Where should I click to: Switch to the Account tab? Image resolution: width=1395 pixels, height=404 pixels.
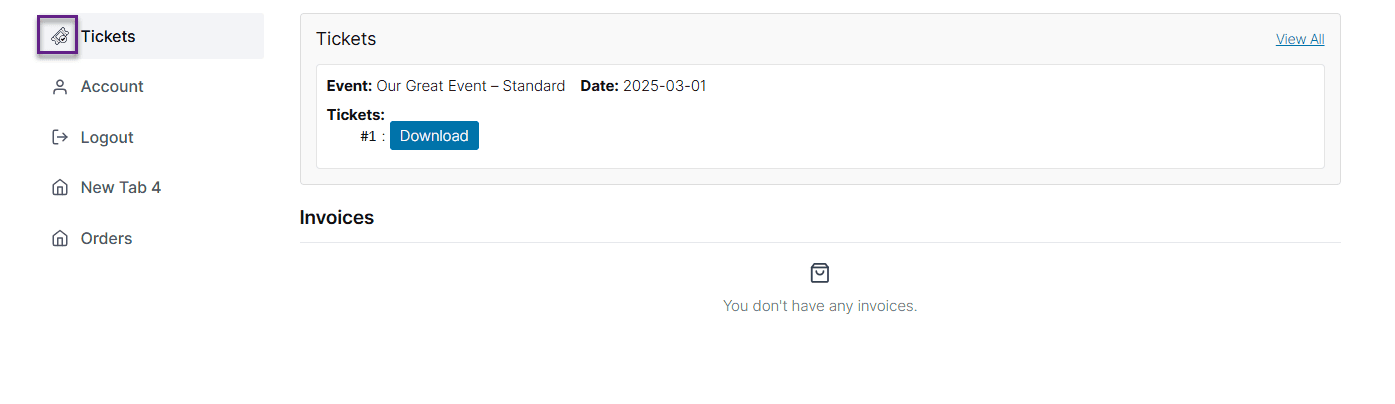pyautogui.click(x=151, y=87)
